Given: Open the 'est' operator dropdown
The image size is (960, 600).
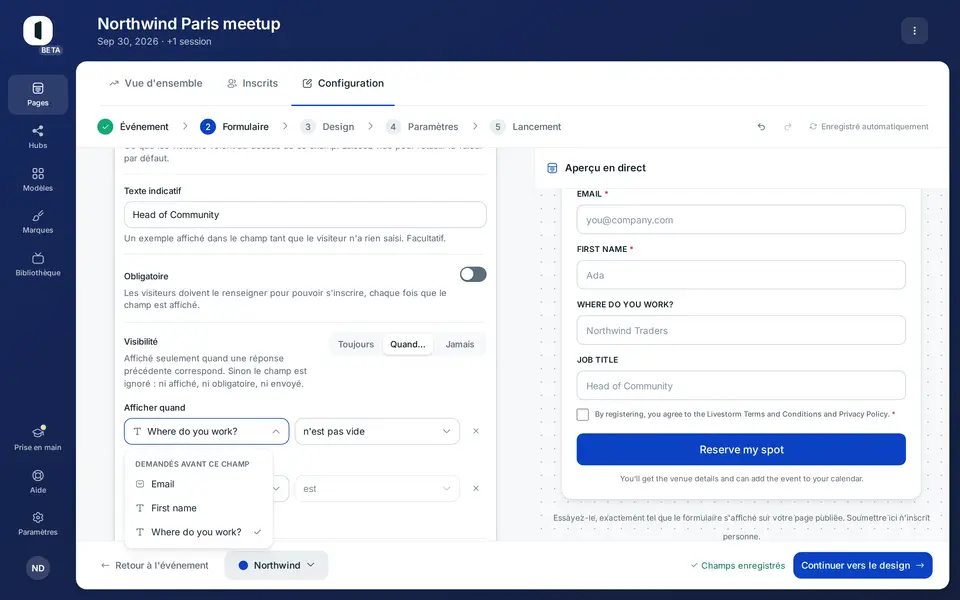Looking at the screenshot, I should pyautogui.click(x=377, y=489).
